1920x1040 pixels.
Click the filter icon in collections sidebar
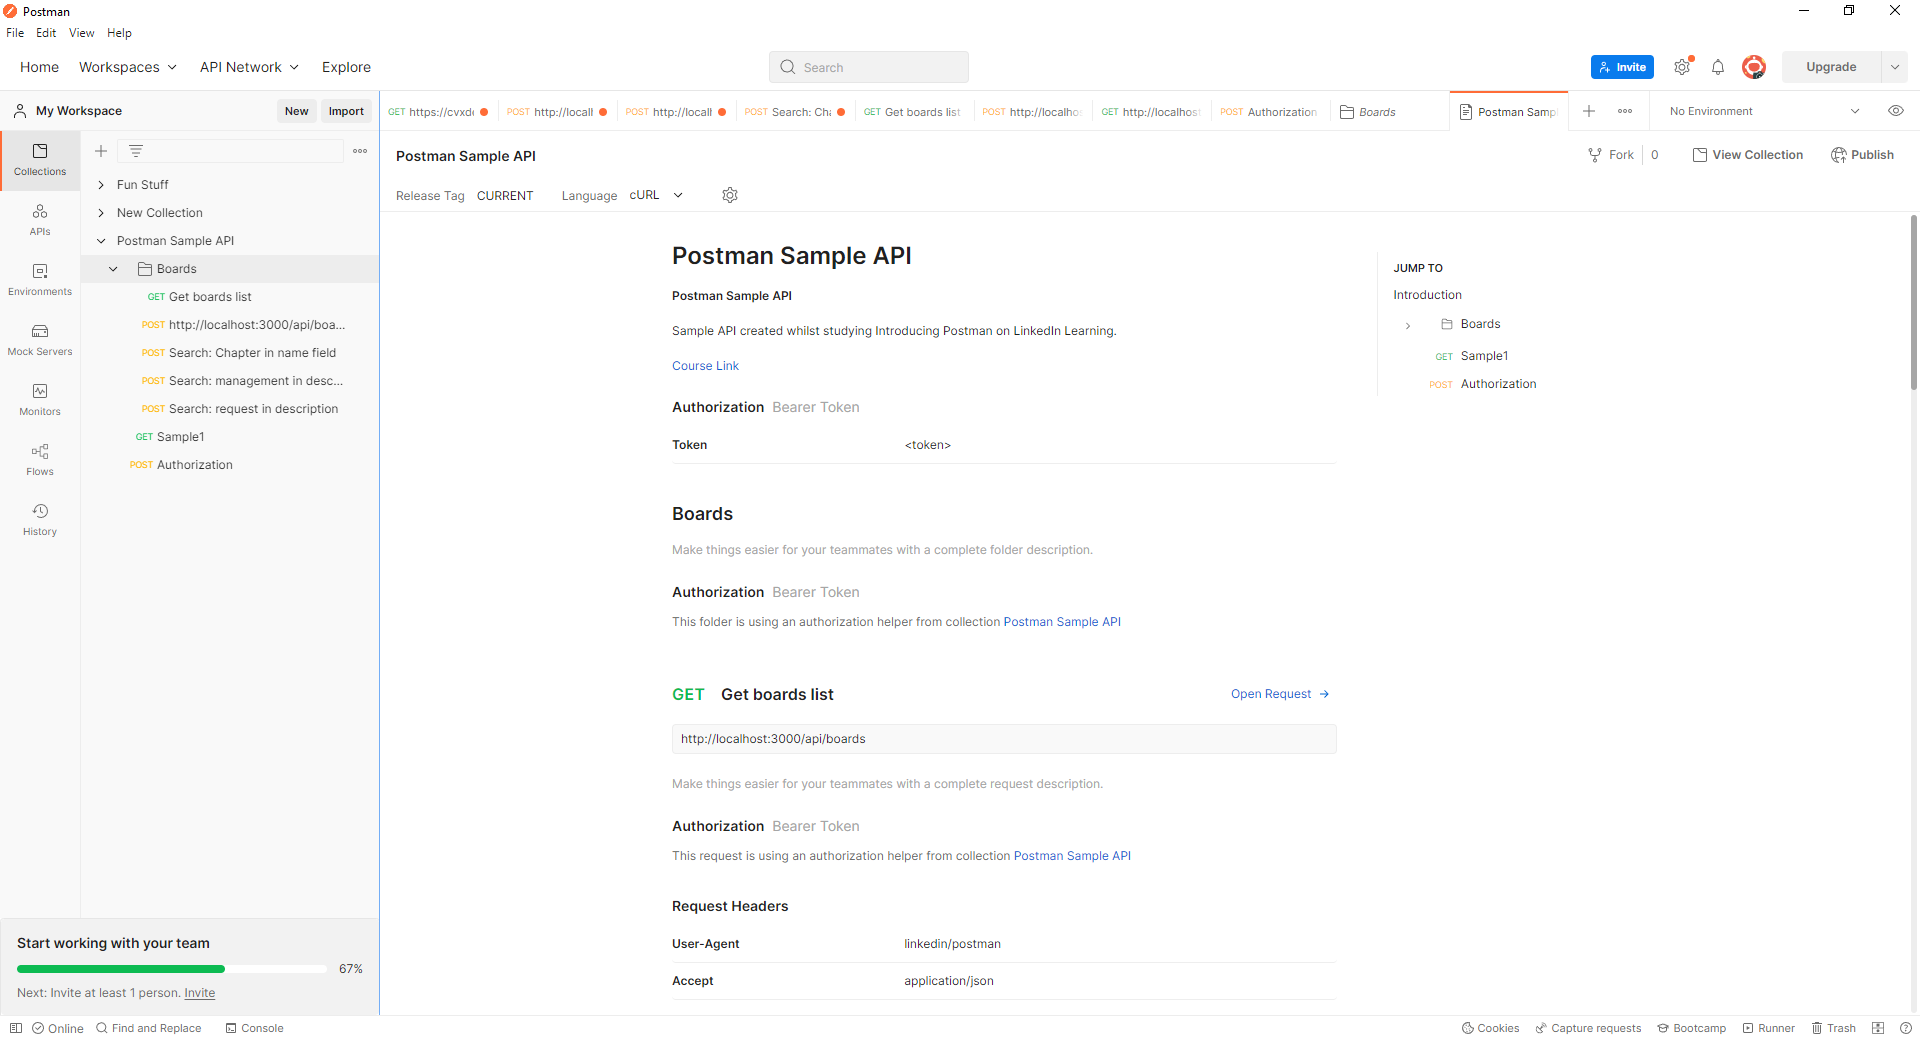pos(136,151)
